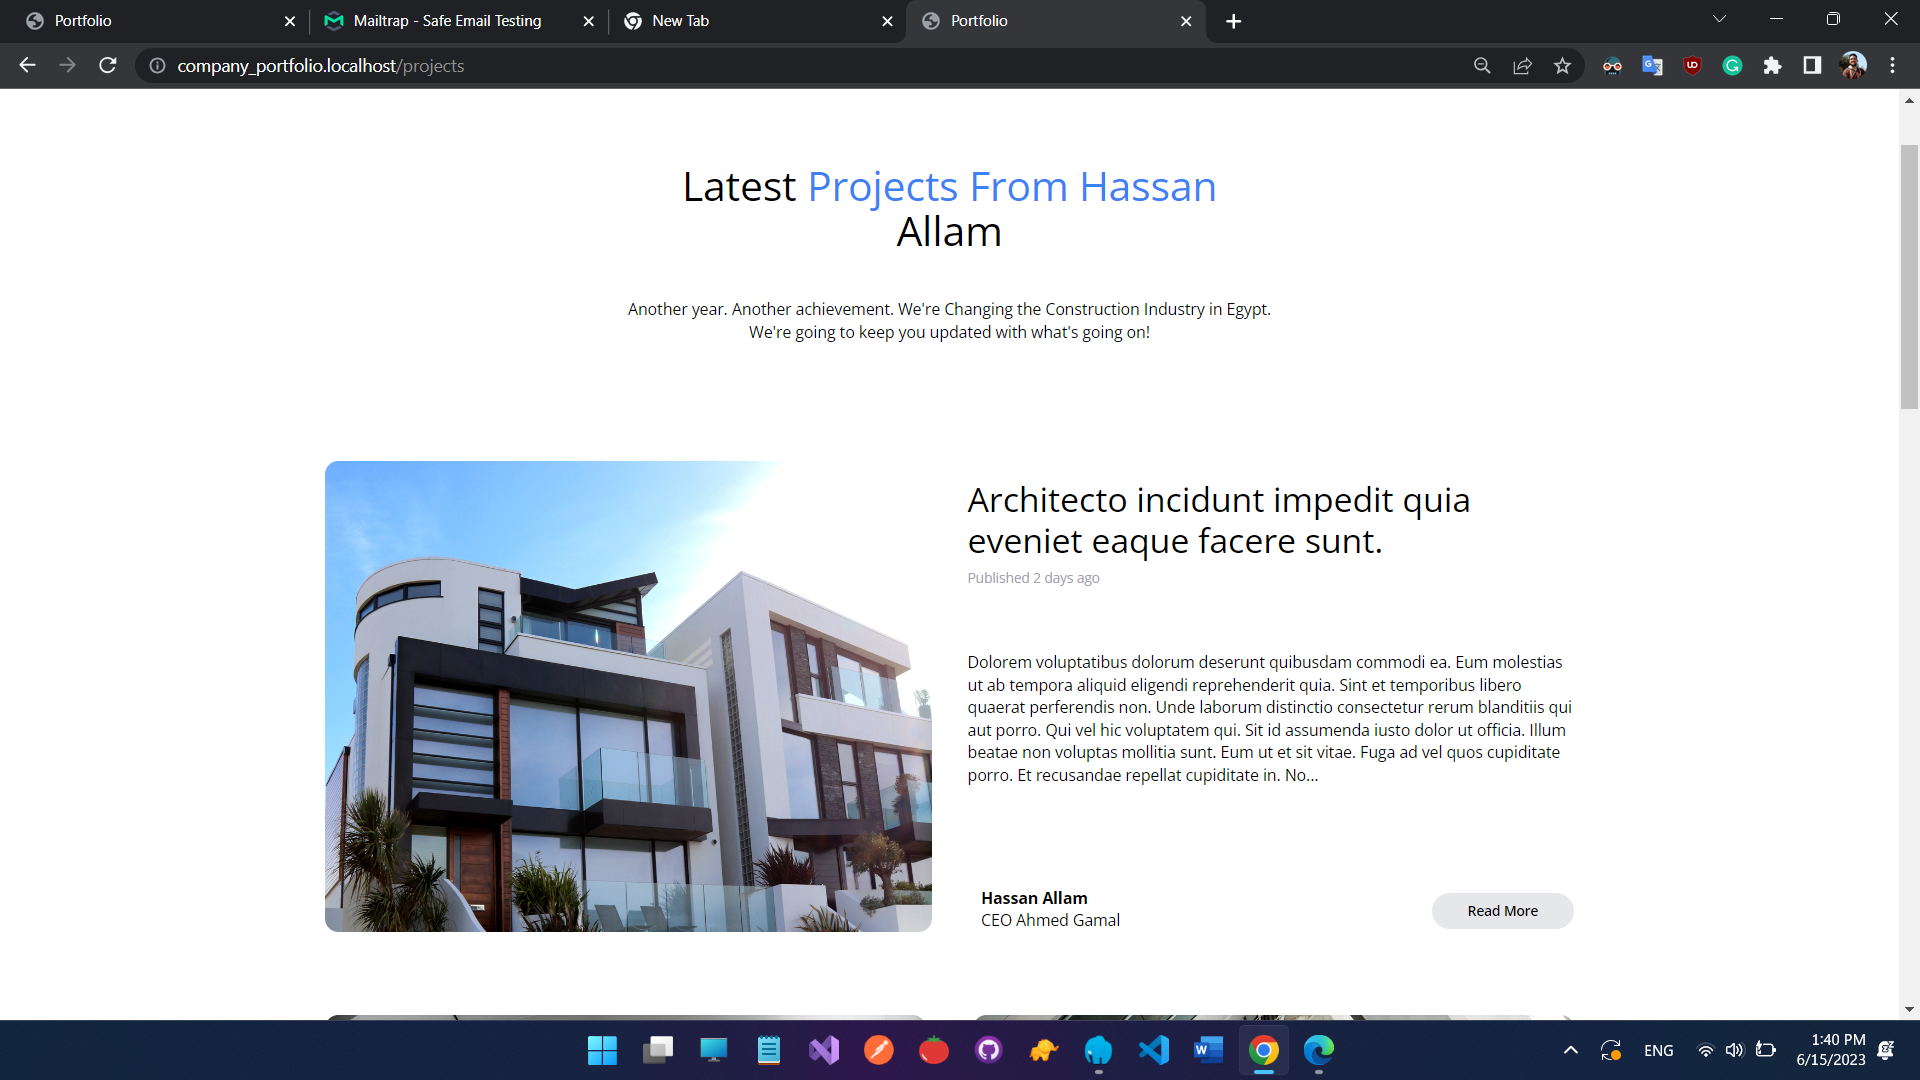
Task: Open the Extensions puzzle piece icon
Action: [x=1772, y=66]
